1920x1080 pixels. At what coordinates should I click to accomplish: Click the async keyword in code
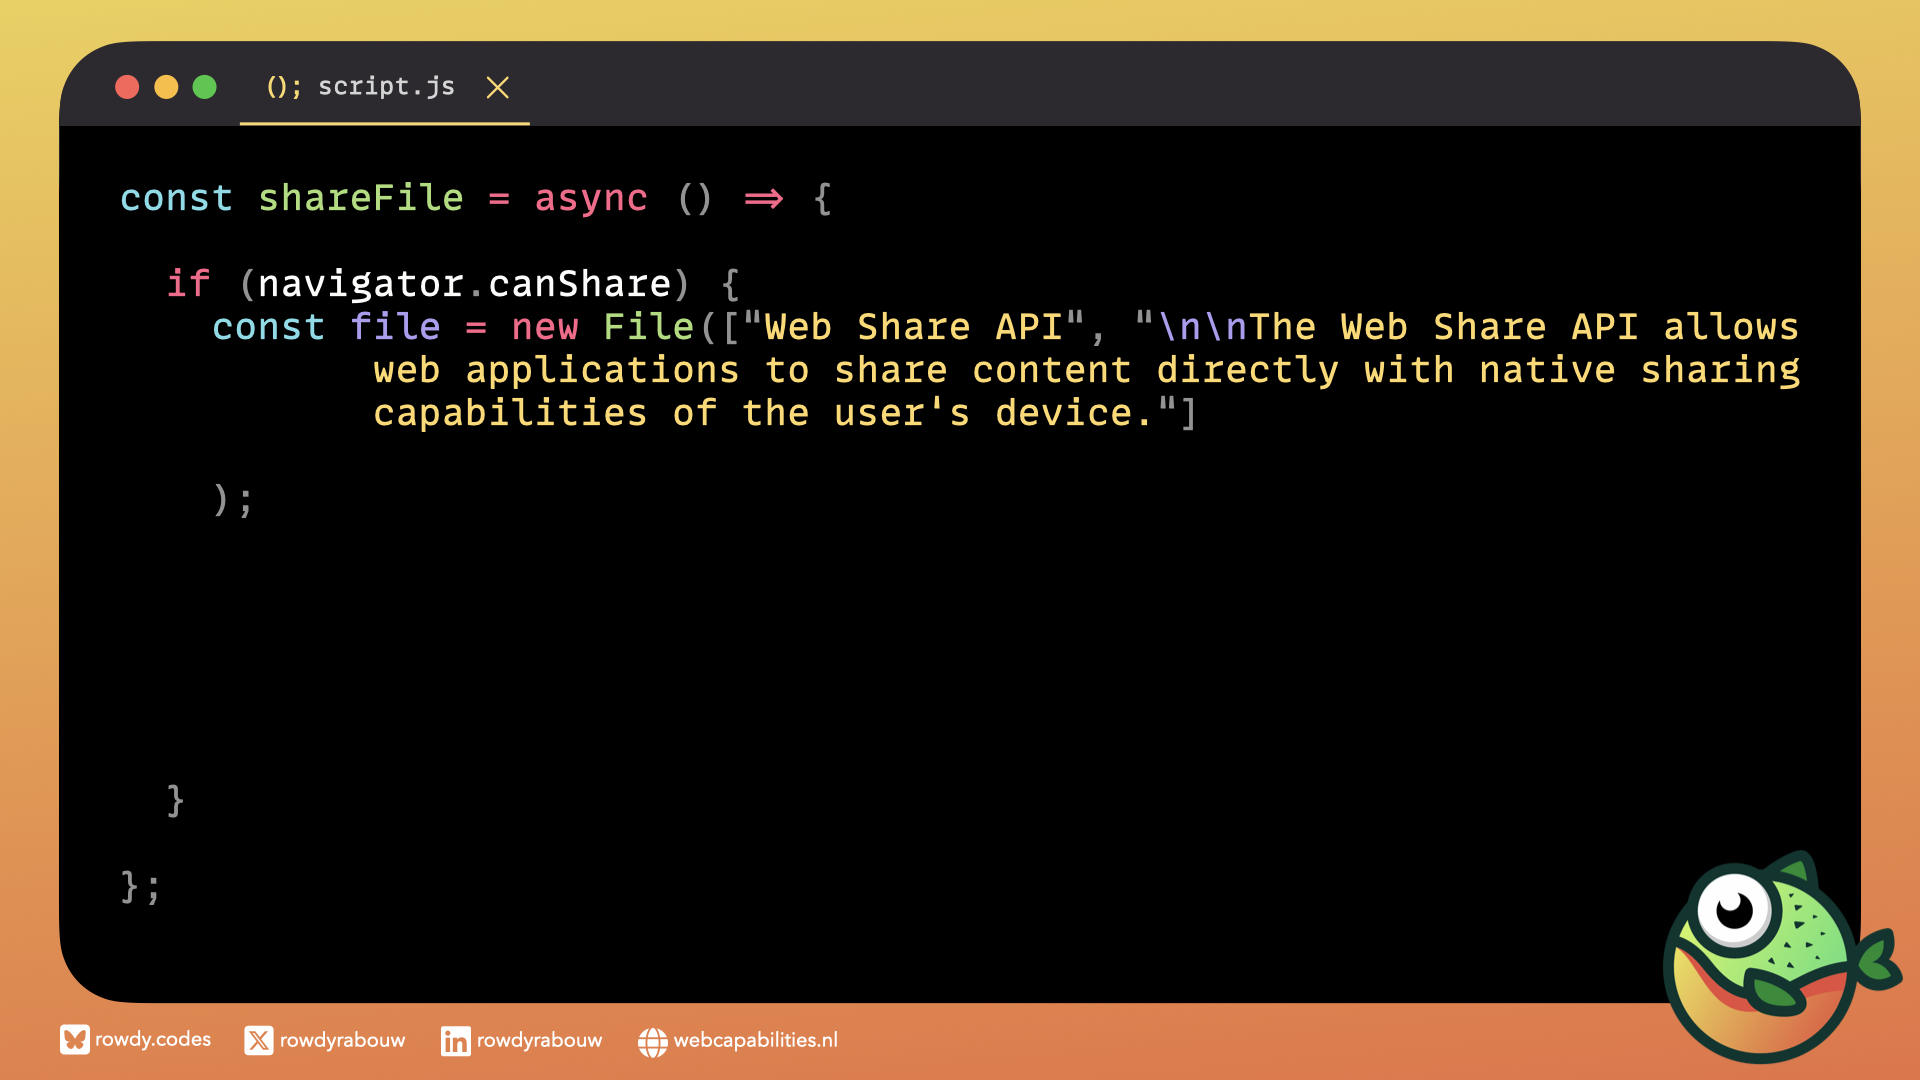(x=590, y=198)
